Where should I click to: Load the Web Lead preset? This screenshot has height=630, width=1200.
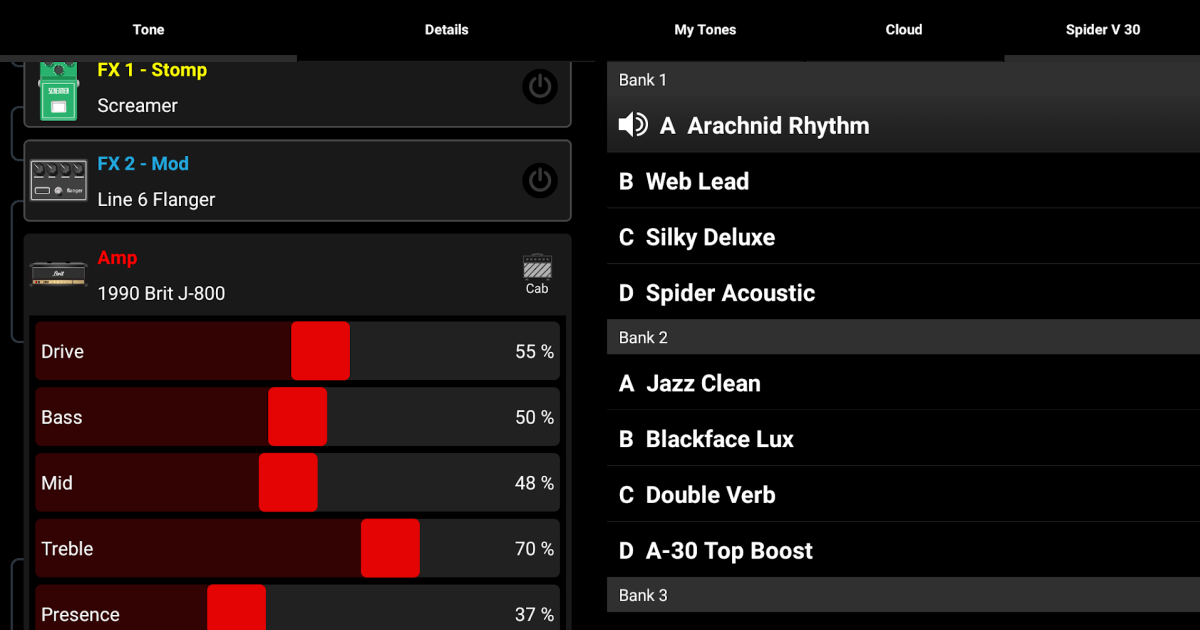[x=697, y=181]
